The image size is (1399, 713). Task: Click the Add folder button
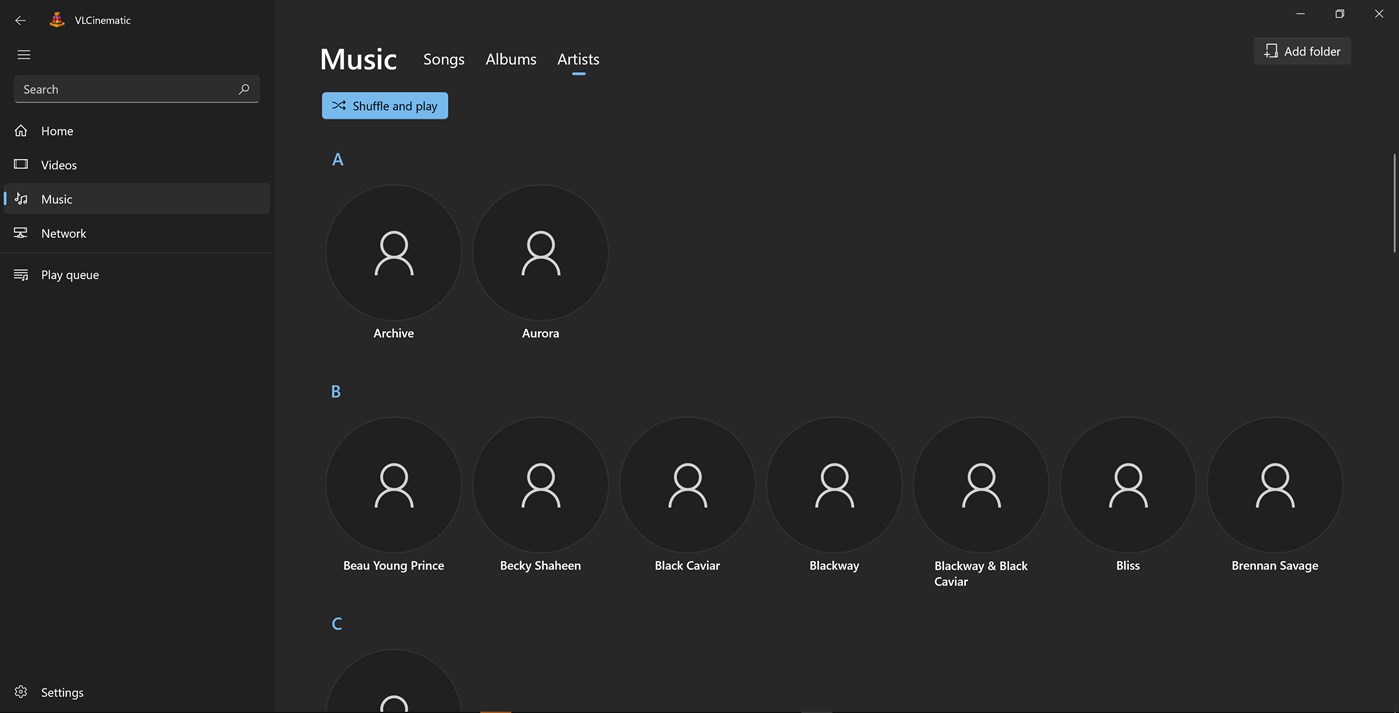coord(1301,50)
